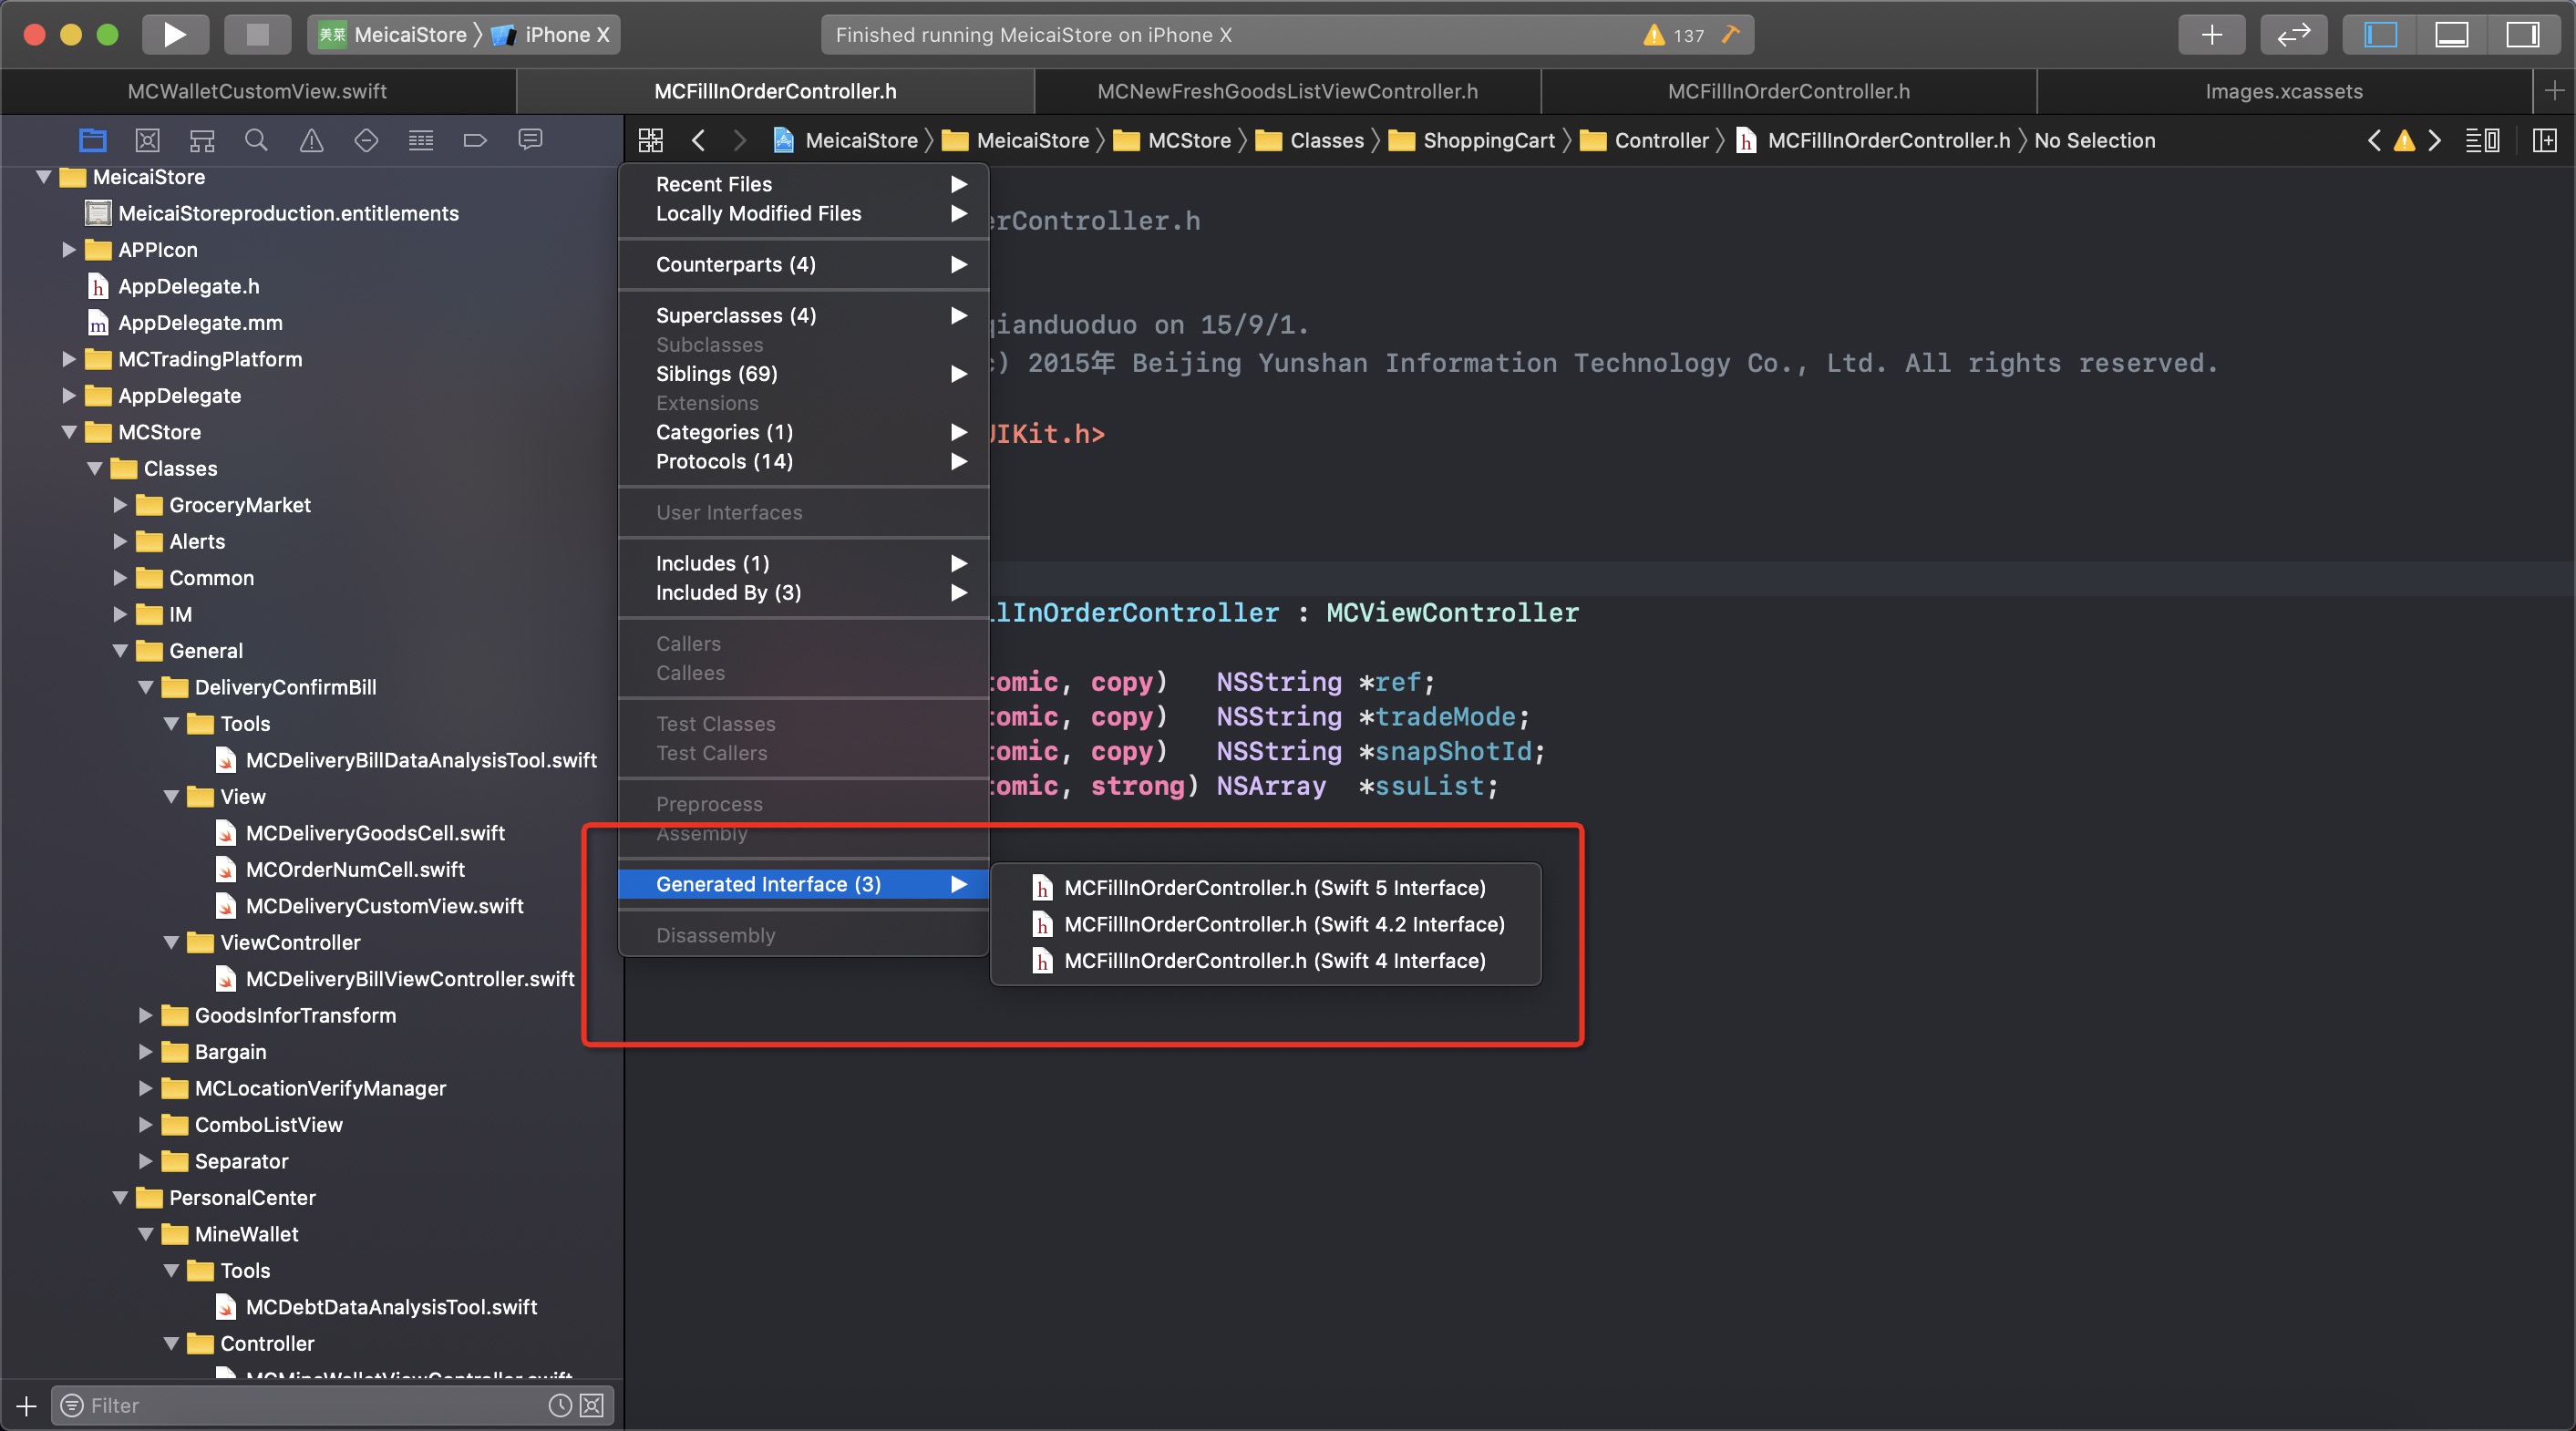Add a new tab with plus

pyautogui.click(x=2554, y=91)
